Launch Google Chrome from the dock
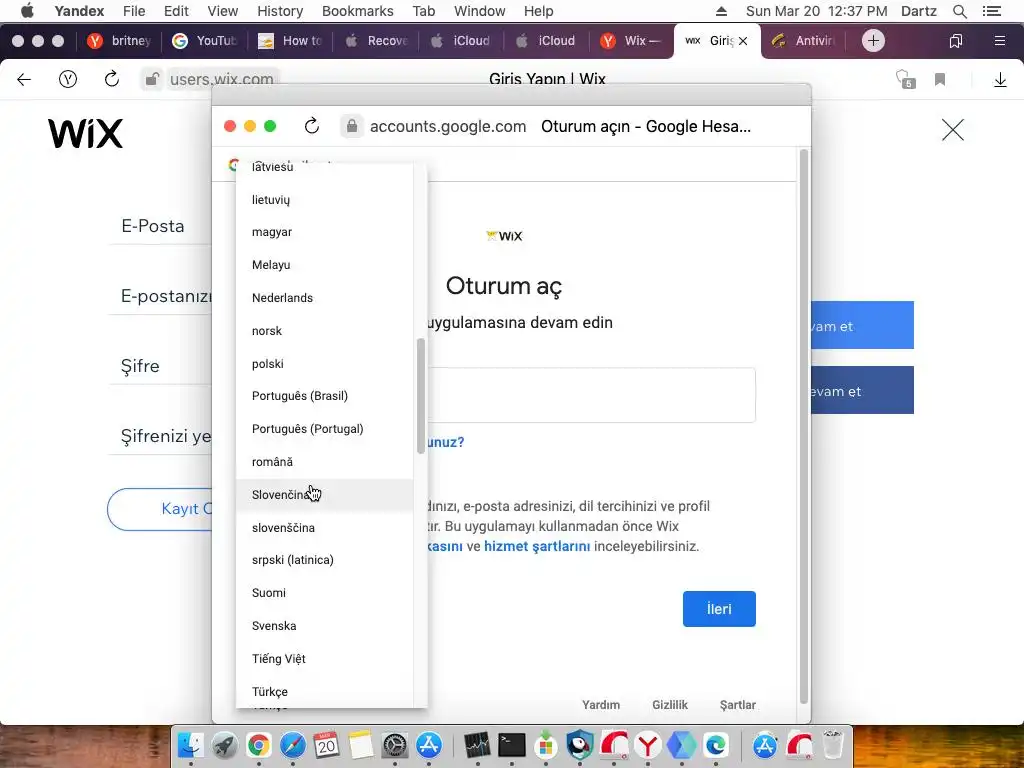 tap(259, 744)
